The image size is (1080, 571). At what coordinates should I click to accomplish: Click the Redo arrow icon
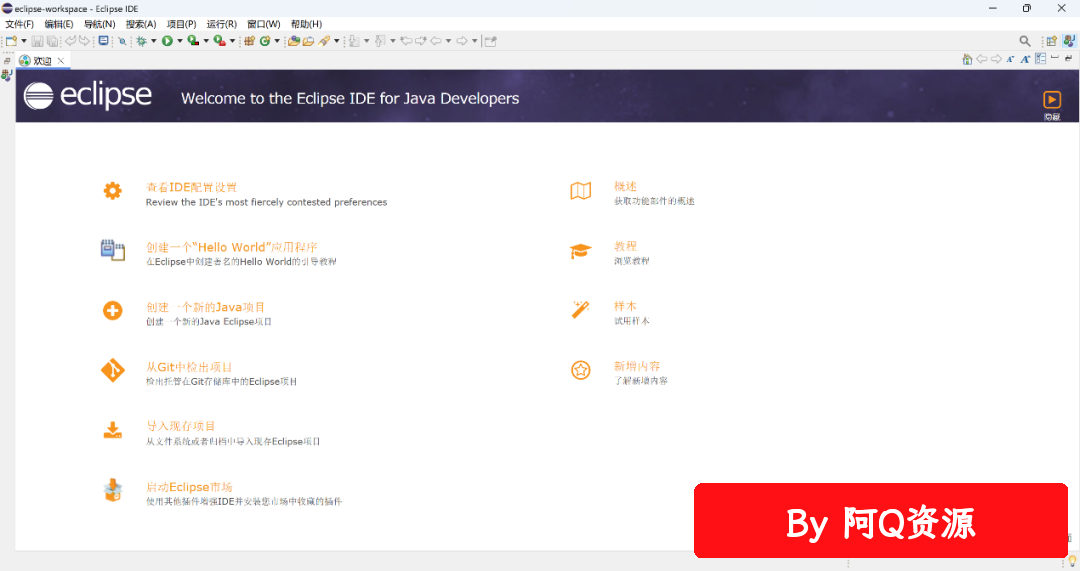84,41
